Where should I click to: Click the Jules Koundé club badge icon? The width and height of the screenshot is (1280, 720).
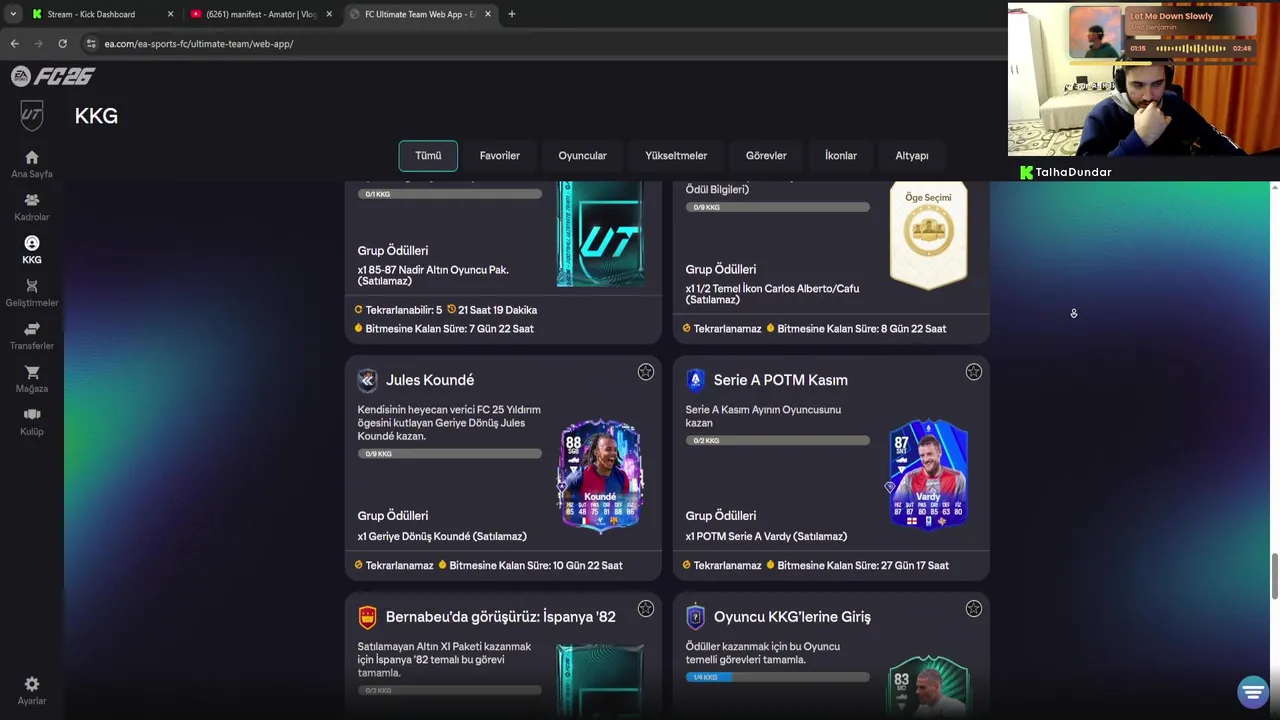368,380
